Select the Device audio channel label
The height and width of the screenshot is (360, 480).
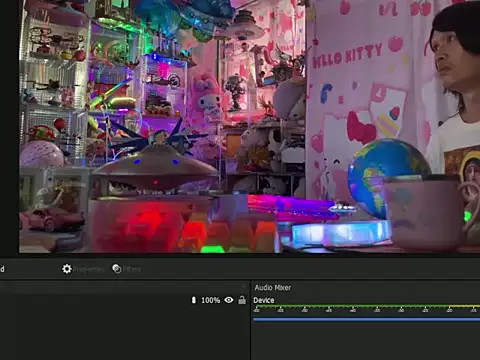(x=264, y=300)
